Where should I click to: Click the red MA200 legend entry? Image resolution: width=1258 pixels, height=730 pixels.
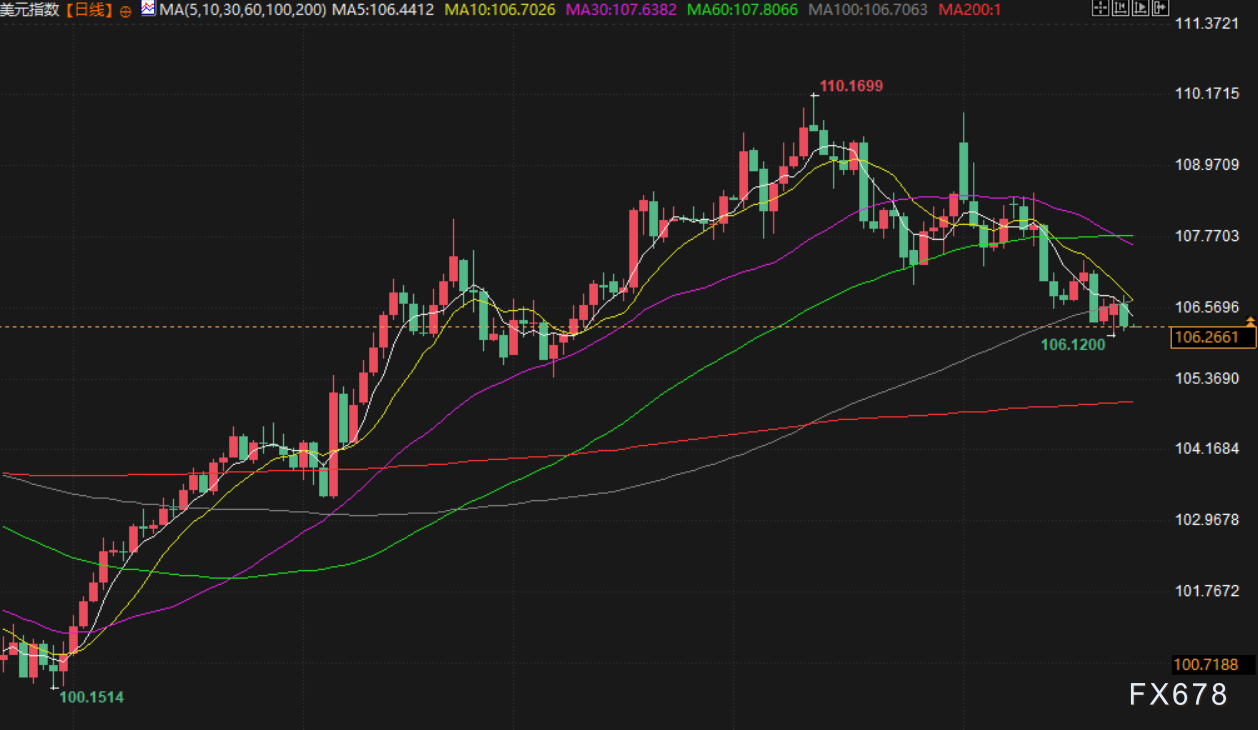[972, 10]
